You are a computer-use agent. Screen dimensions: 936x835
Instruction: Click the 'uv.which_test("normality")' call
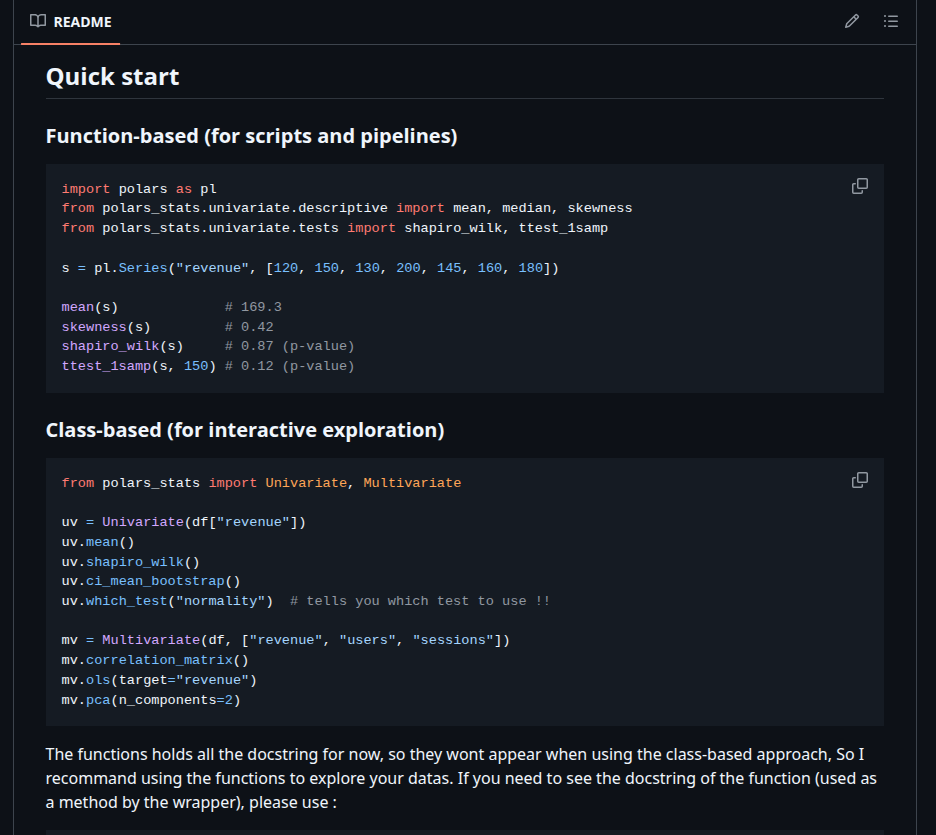(x=167, y=601)
